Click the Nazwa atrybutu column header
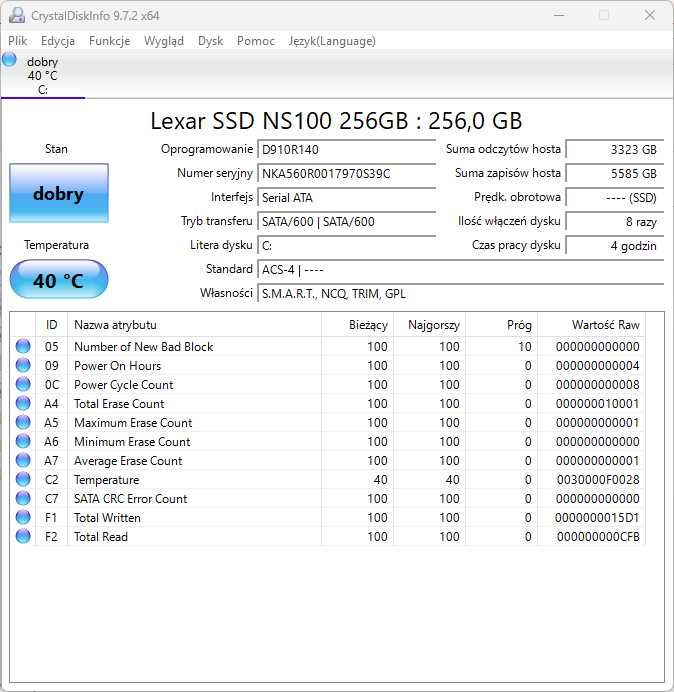Image resolution: width=674 pixels, height=692 pixels. point(194,325)
